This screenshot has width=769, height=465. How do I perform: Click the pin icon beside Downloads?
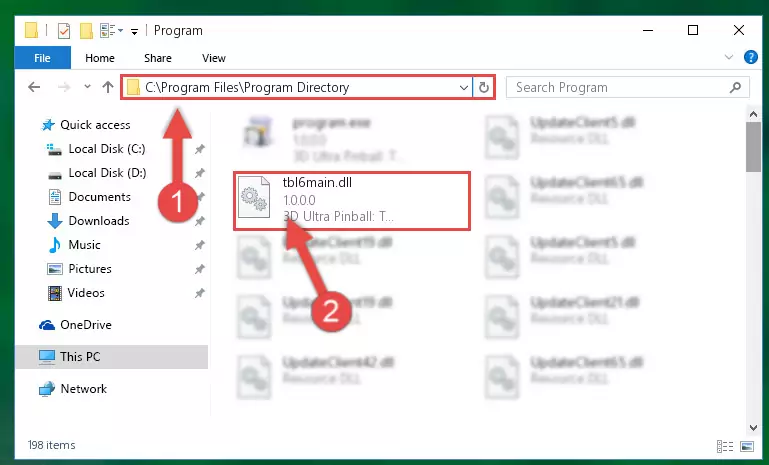[200, 221]
